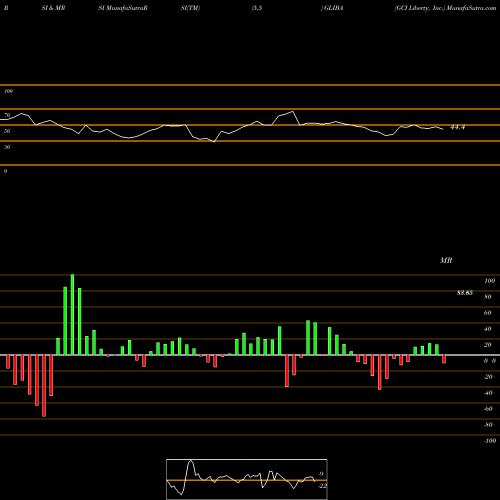
Task: Click MR axis label -60
Action: pos(488,409)
